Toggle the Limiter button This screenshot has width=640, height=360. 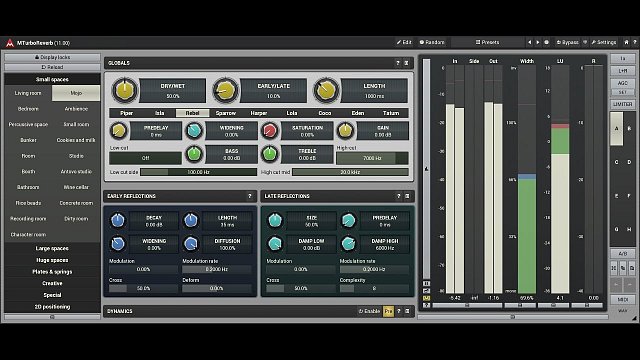pyautogui.click(x=622, y=104)
